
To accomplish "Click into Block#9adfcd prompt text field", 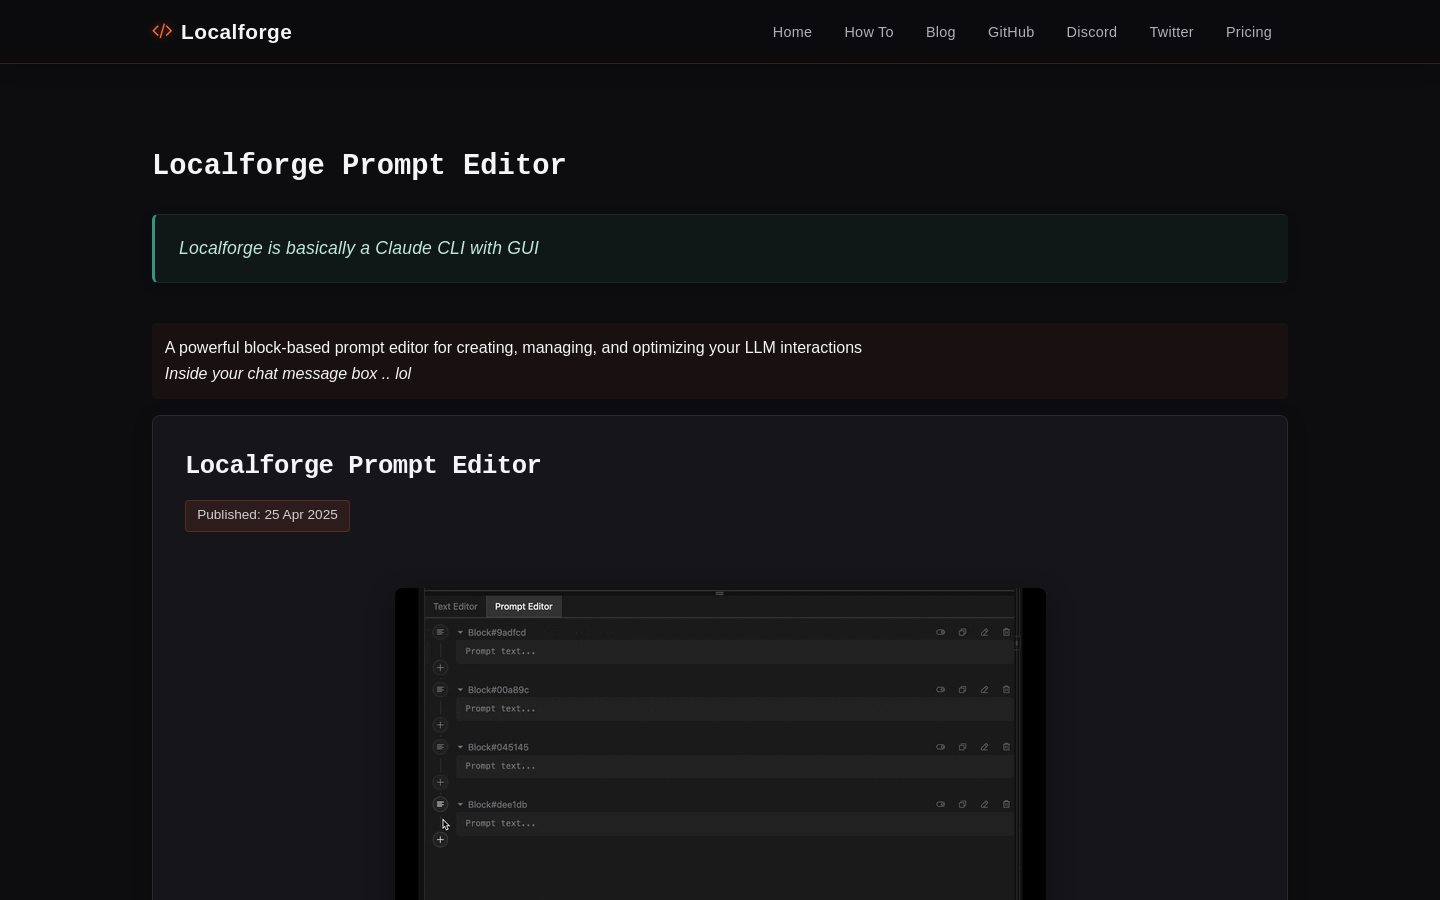I will click(735, 652).
